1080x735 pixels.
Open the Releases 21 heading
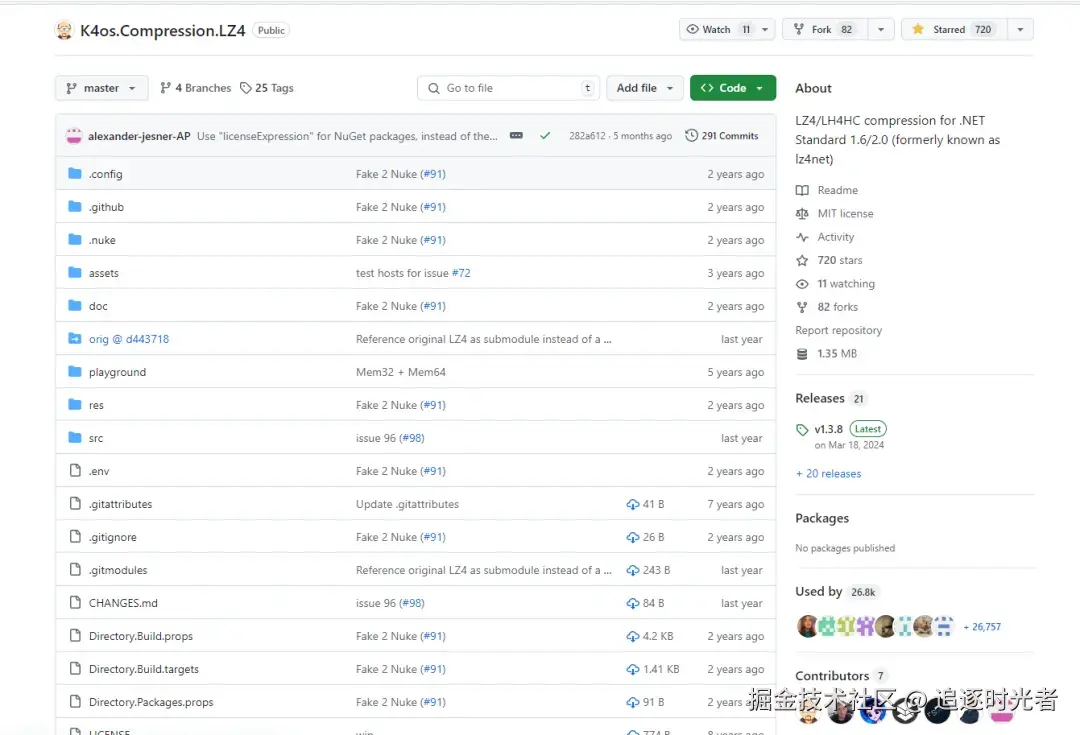click(830, 398)
